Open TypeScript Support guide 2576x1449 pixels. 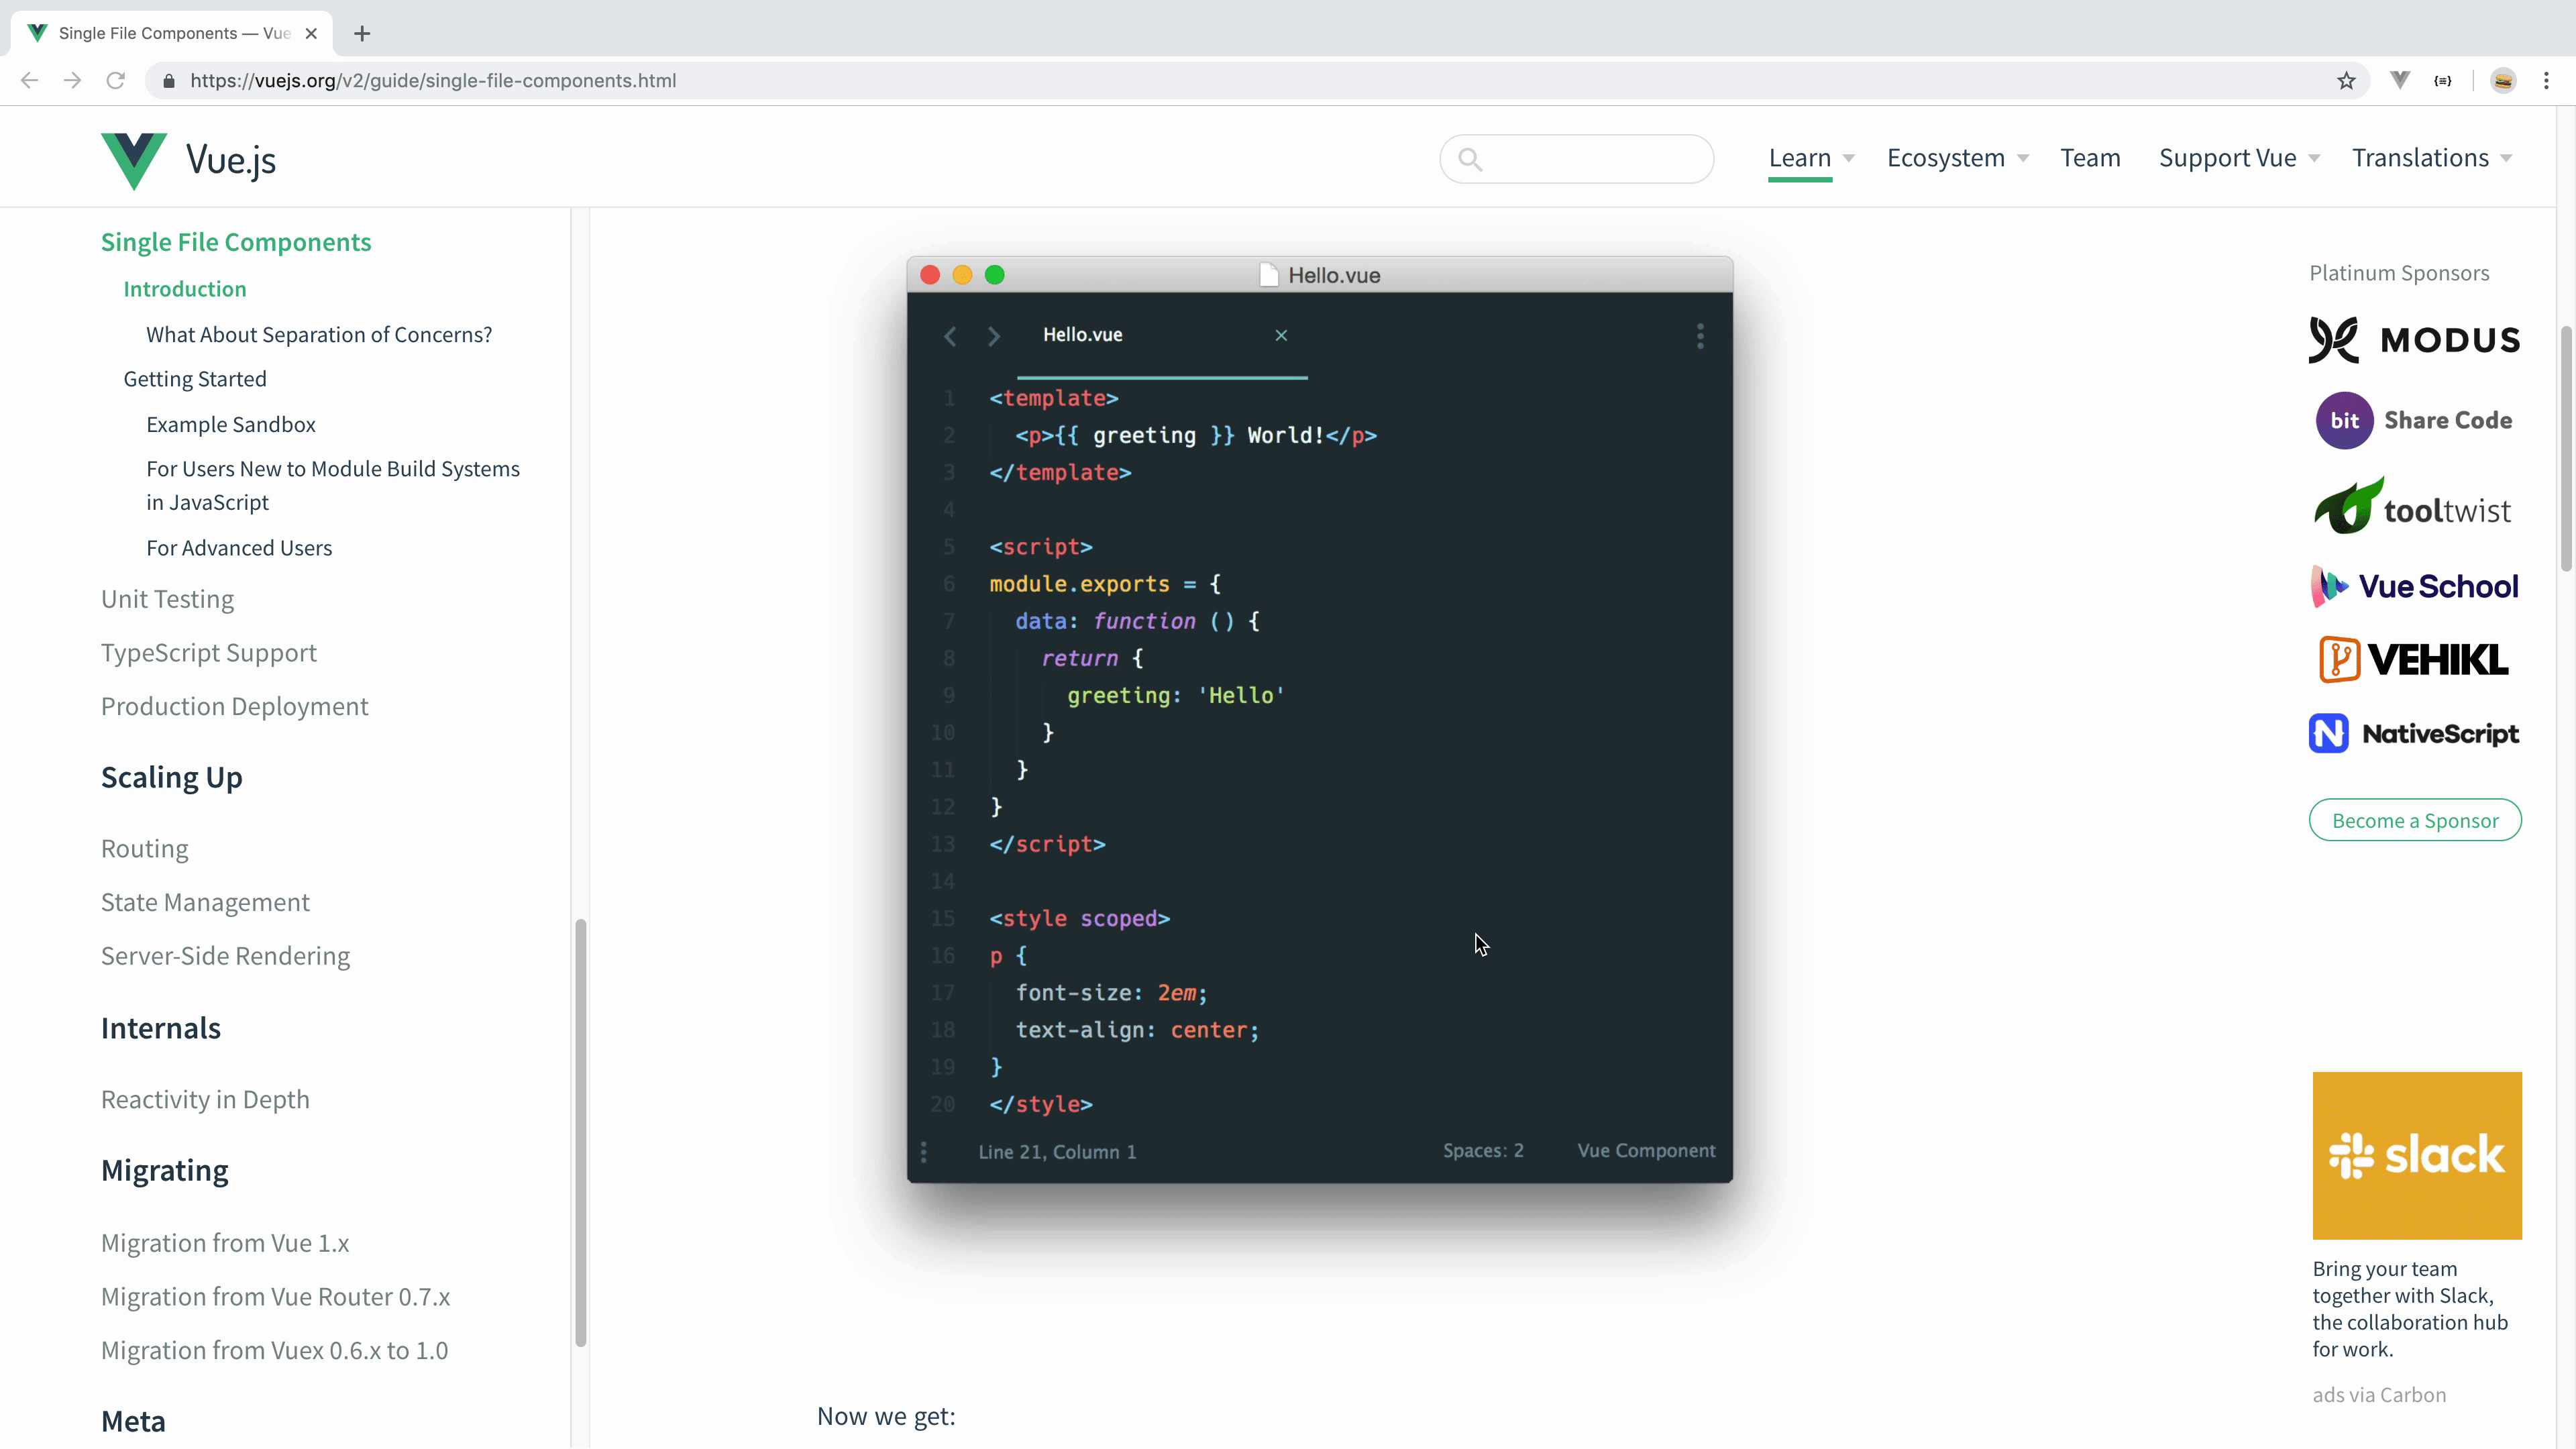click(x=209, y=653)
